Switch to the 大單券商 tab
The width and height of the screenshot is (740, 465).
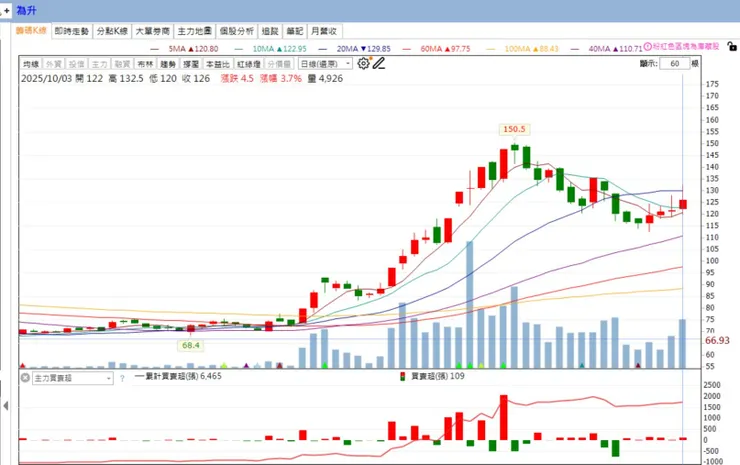click(x=152, y=31)
